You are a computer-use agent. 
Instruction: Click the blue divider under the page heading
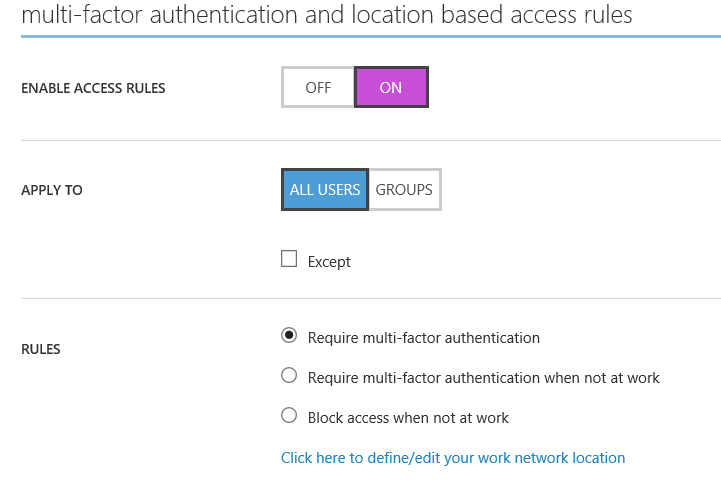[x=371, y=36]
